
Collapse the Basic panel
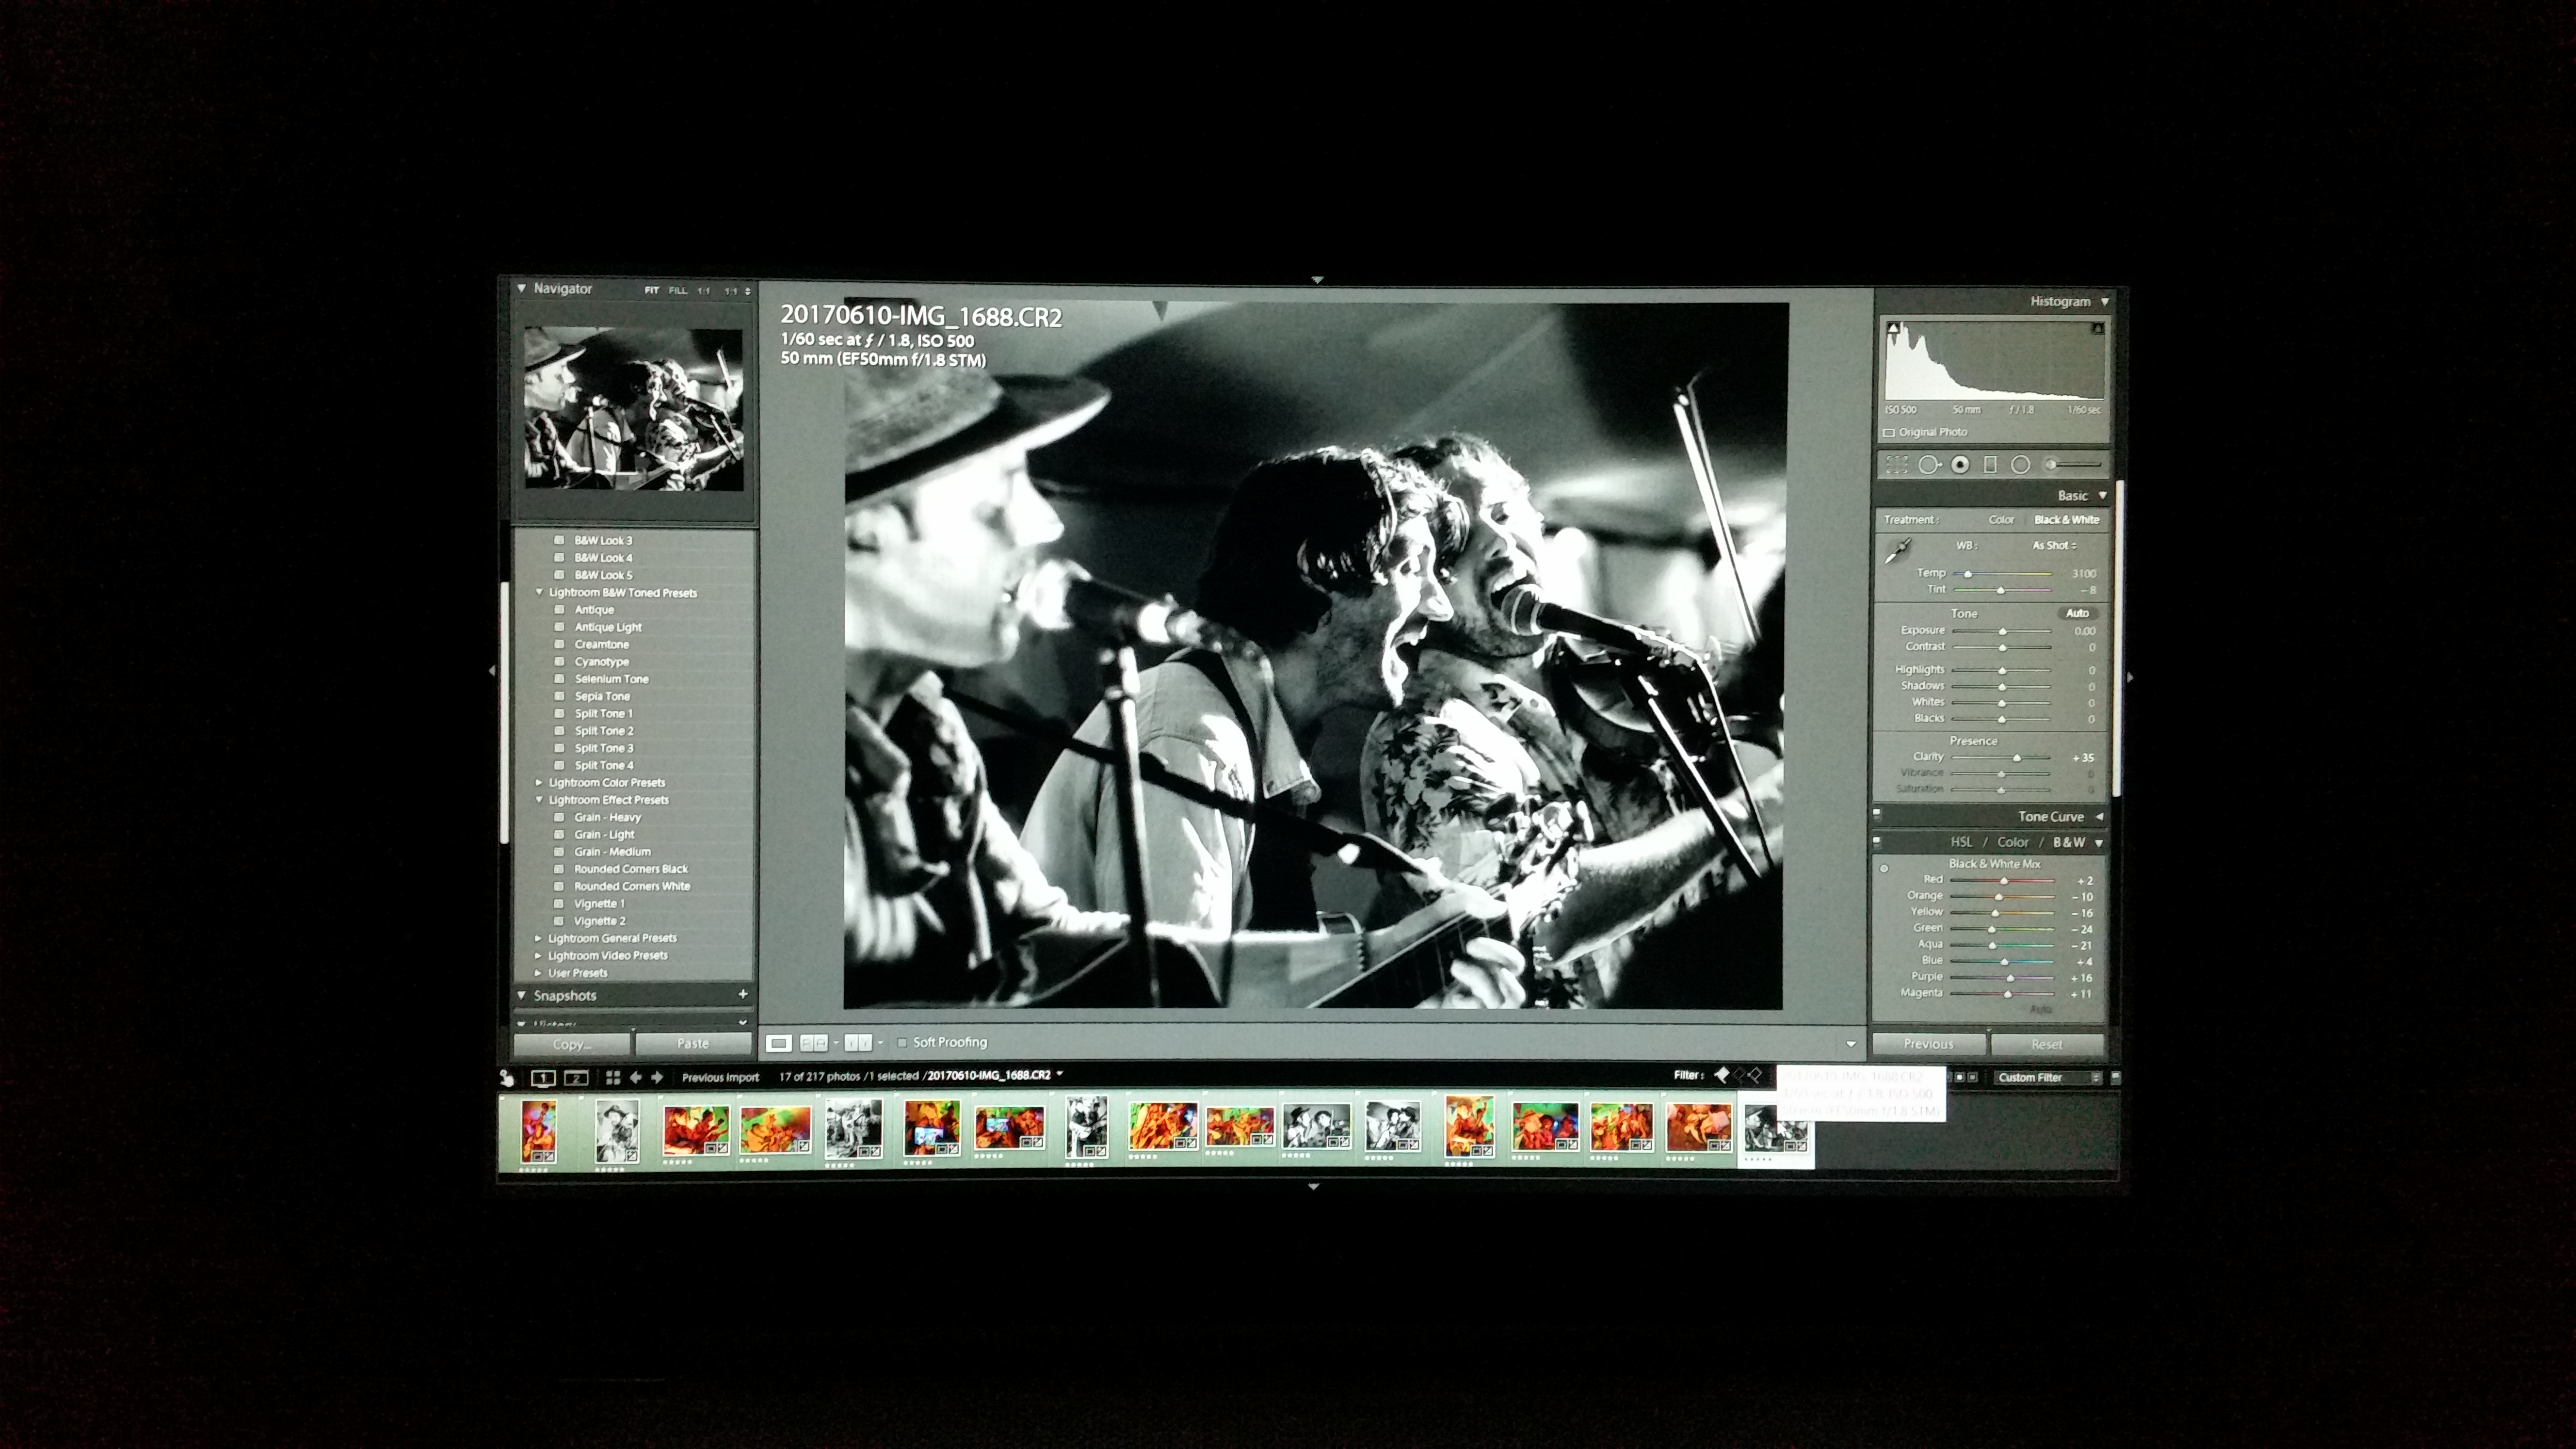(x=2102, y=496)
